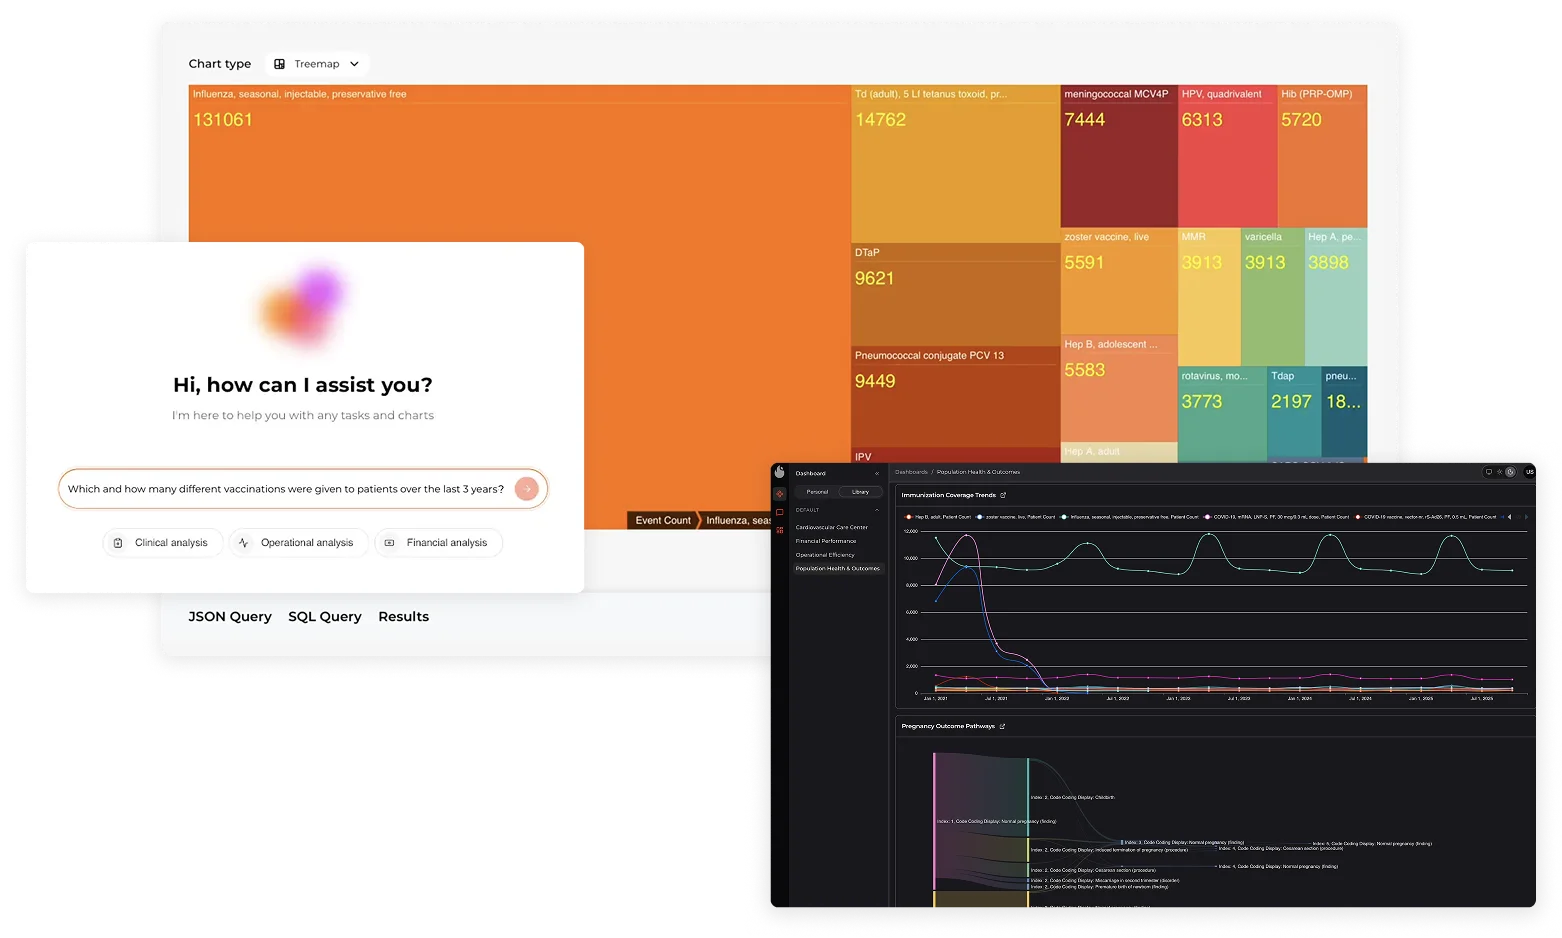This screenshot has height=938, width=1562.
Task: Select the varicella 3913 treemap tile
Action: tap(1273, 297)
